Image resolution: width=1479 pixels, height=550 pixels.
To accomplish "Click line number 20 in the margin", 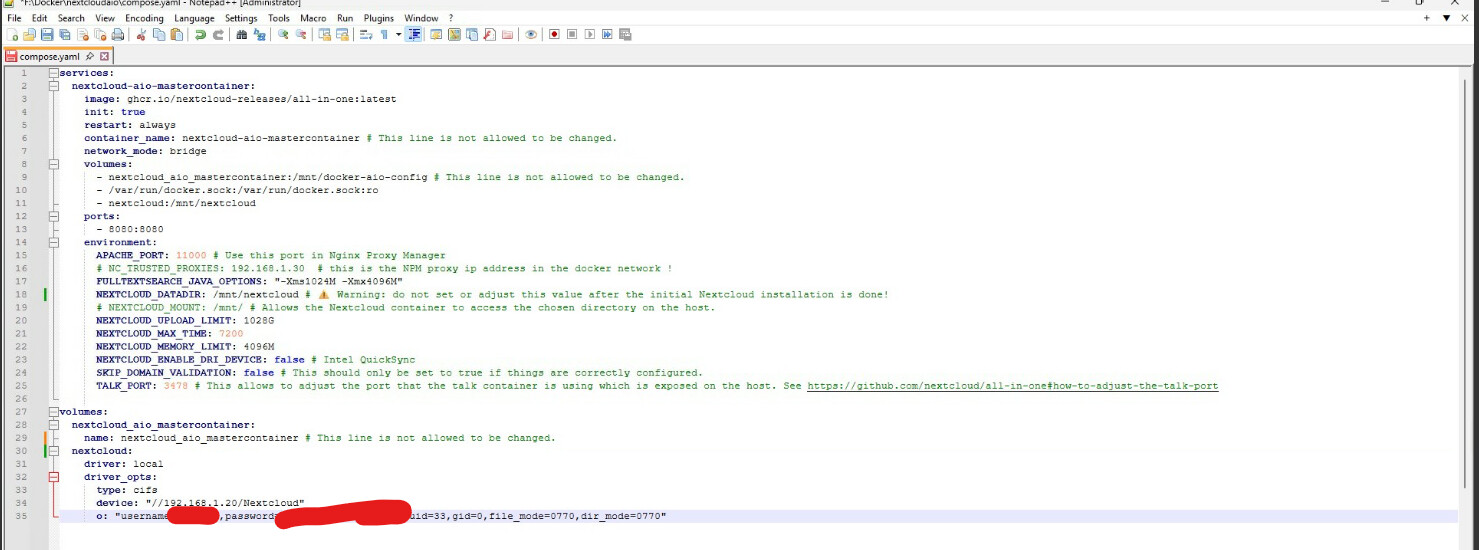I will click(x=24, y=320).
